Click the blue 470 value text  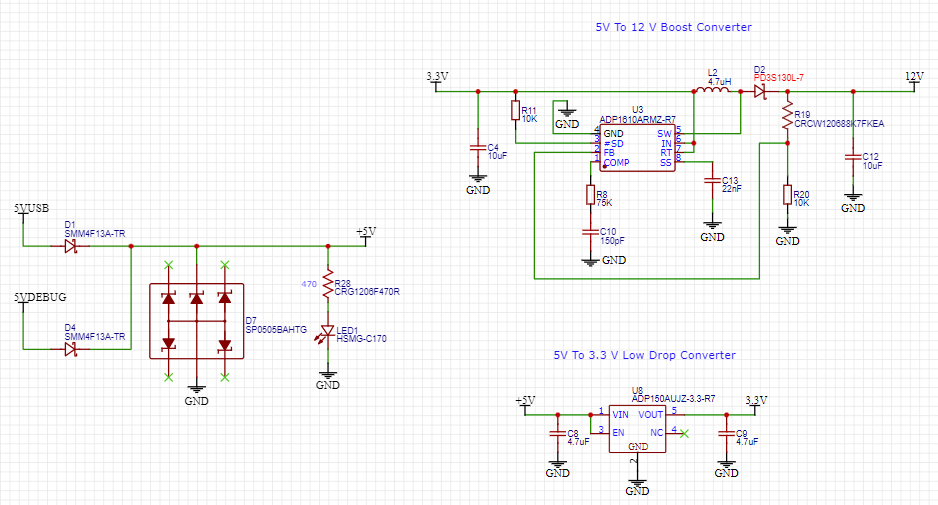point(309,284)
